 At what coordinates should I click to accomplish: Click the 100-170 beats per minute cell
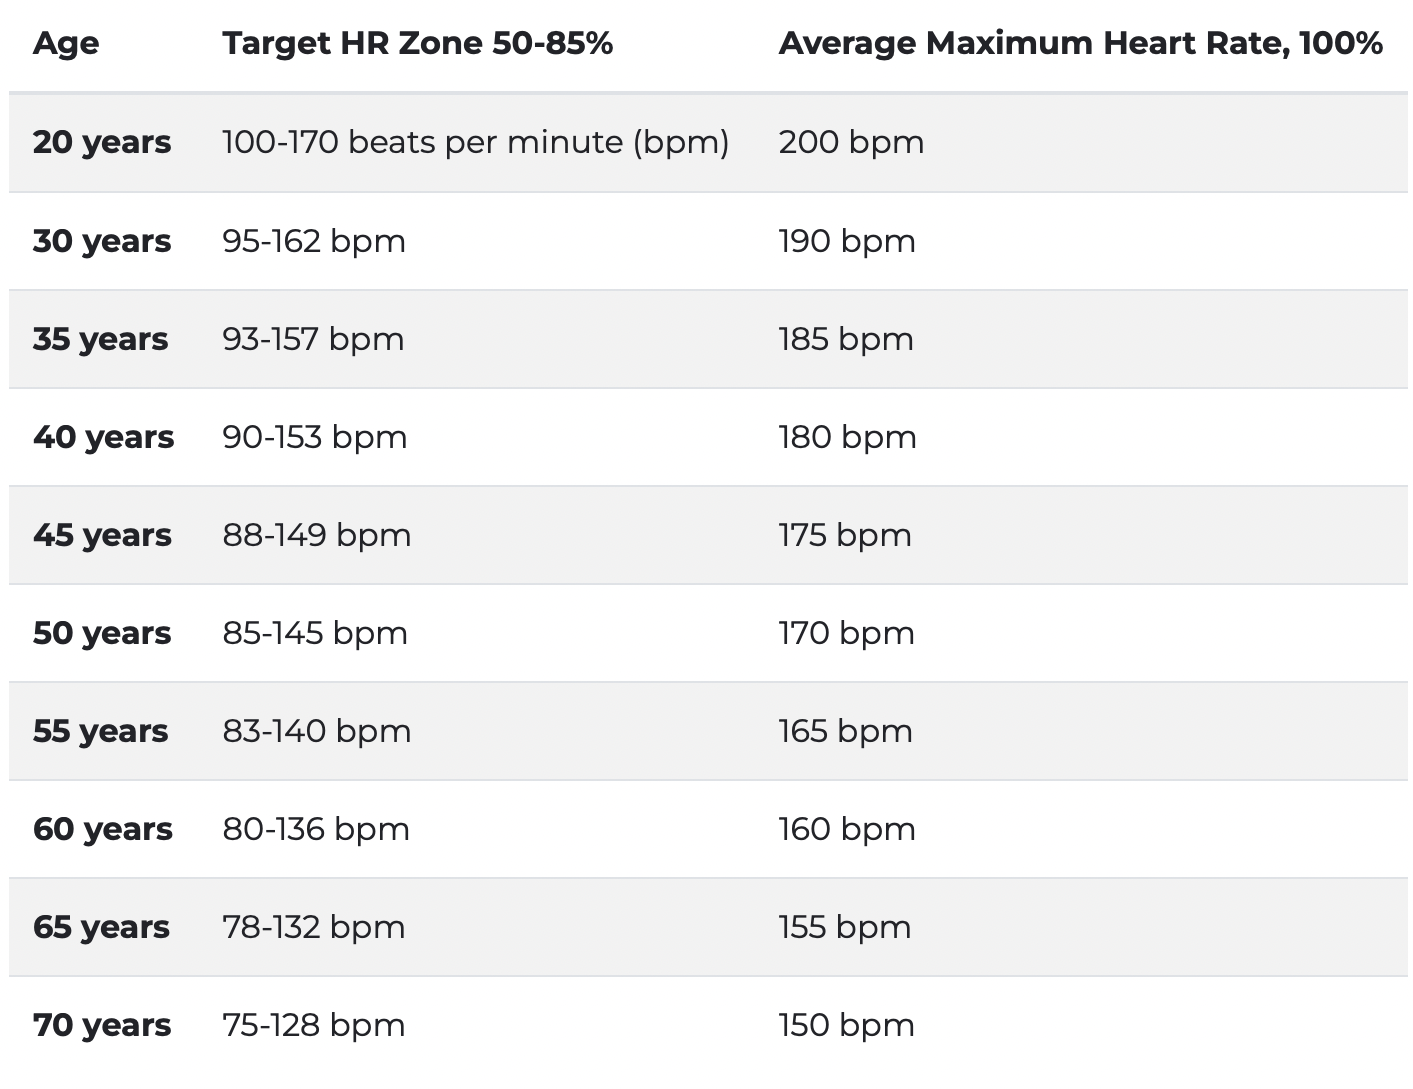coord(476,142)
